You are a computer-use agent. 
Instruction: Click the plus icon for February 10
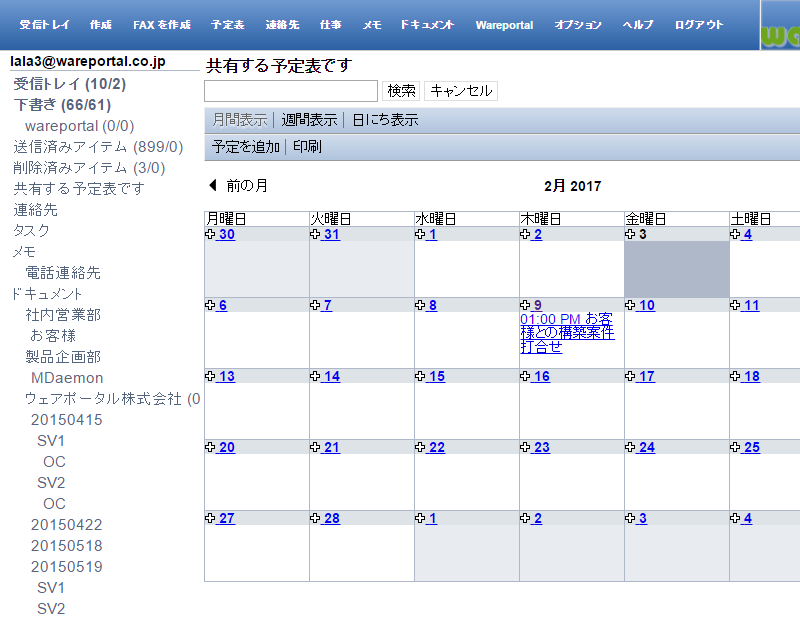coord(630,305)
